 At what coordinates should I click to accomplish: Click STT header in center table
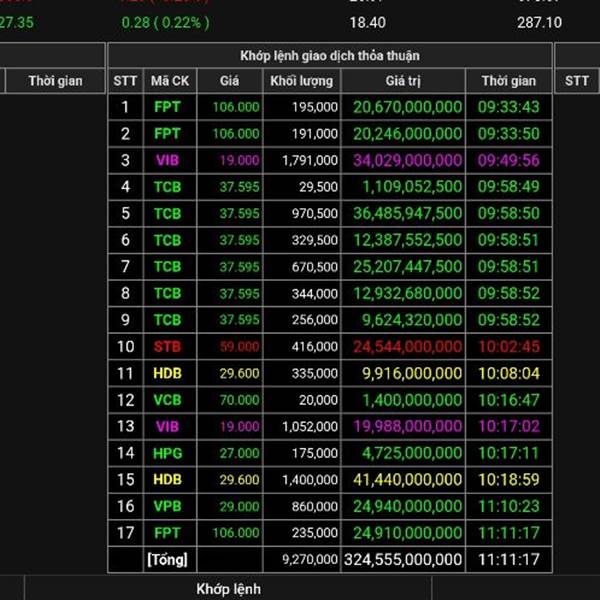pos(126,81)
